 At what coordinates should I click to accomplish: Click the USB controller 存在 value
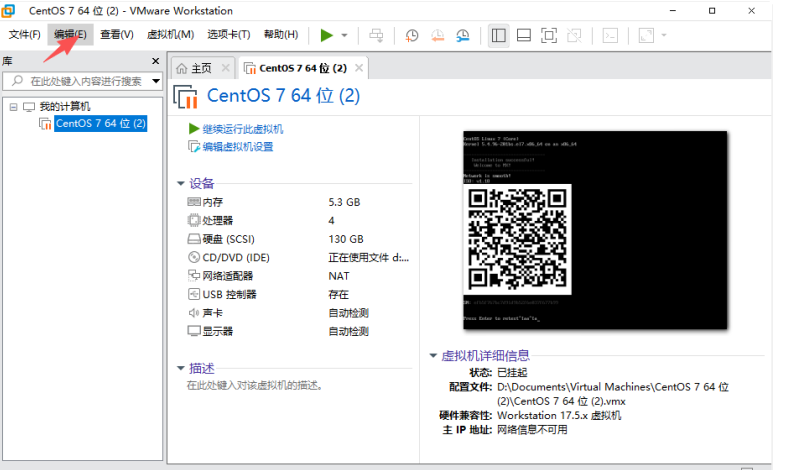pyautogui.click(x=338, y=295)
